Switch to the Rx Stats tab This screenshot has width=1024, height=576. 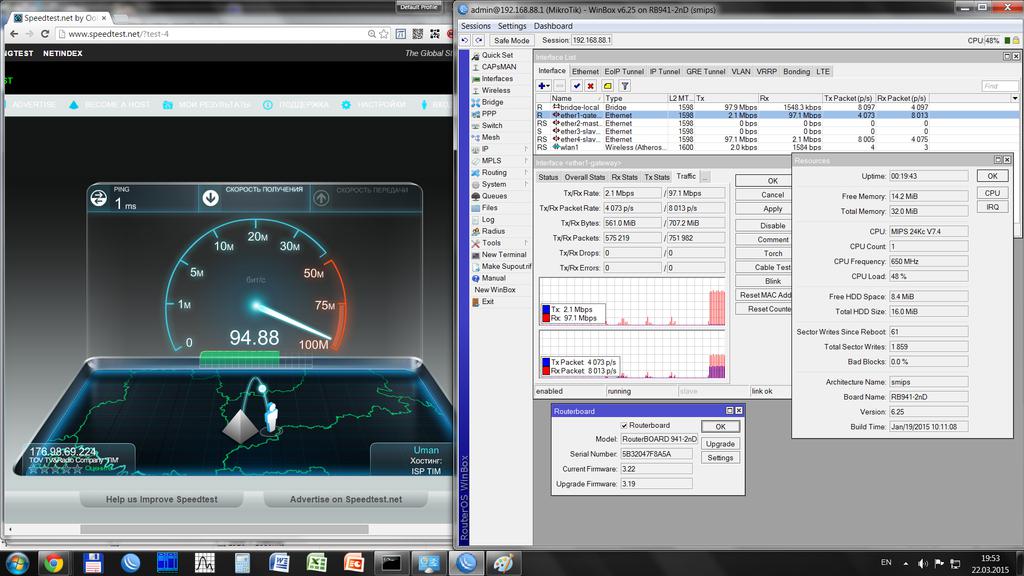coord(624,177)
